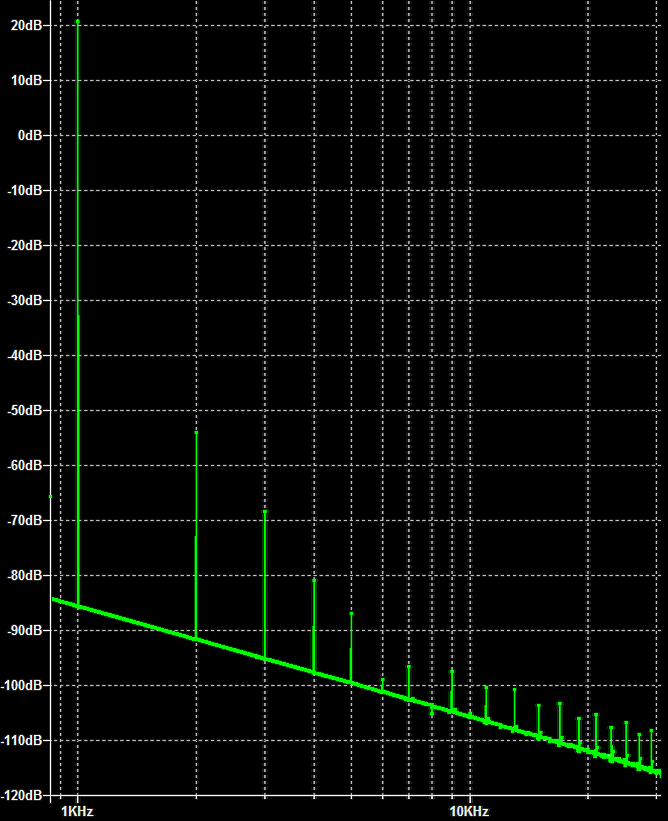Click the fifth harmonic peak tip near -87dB

coord(351,613)
